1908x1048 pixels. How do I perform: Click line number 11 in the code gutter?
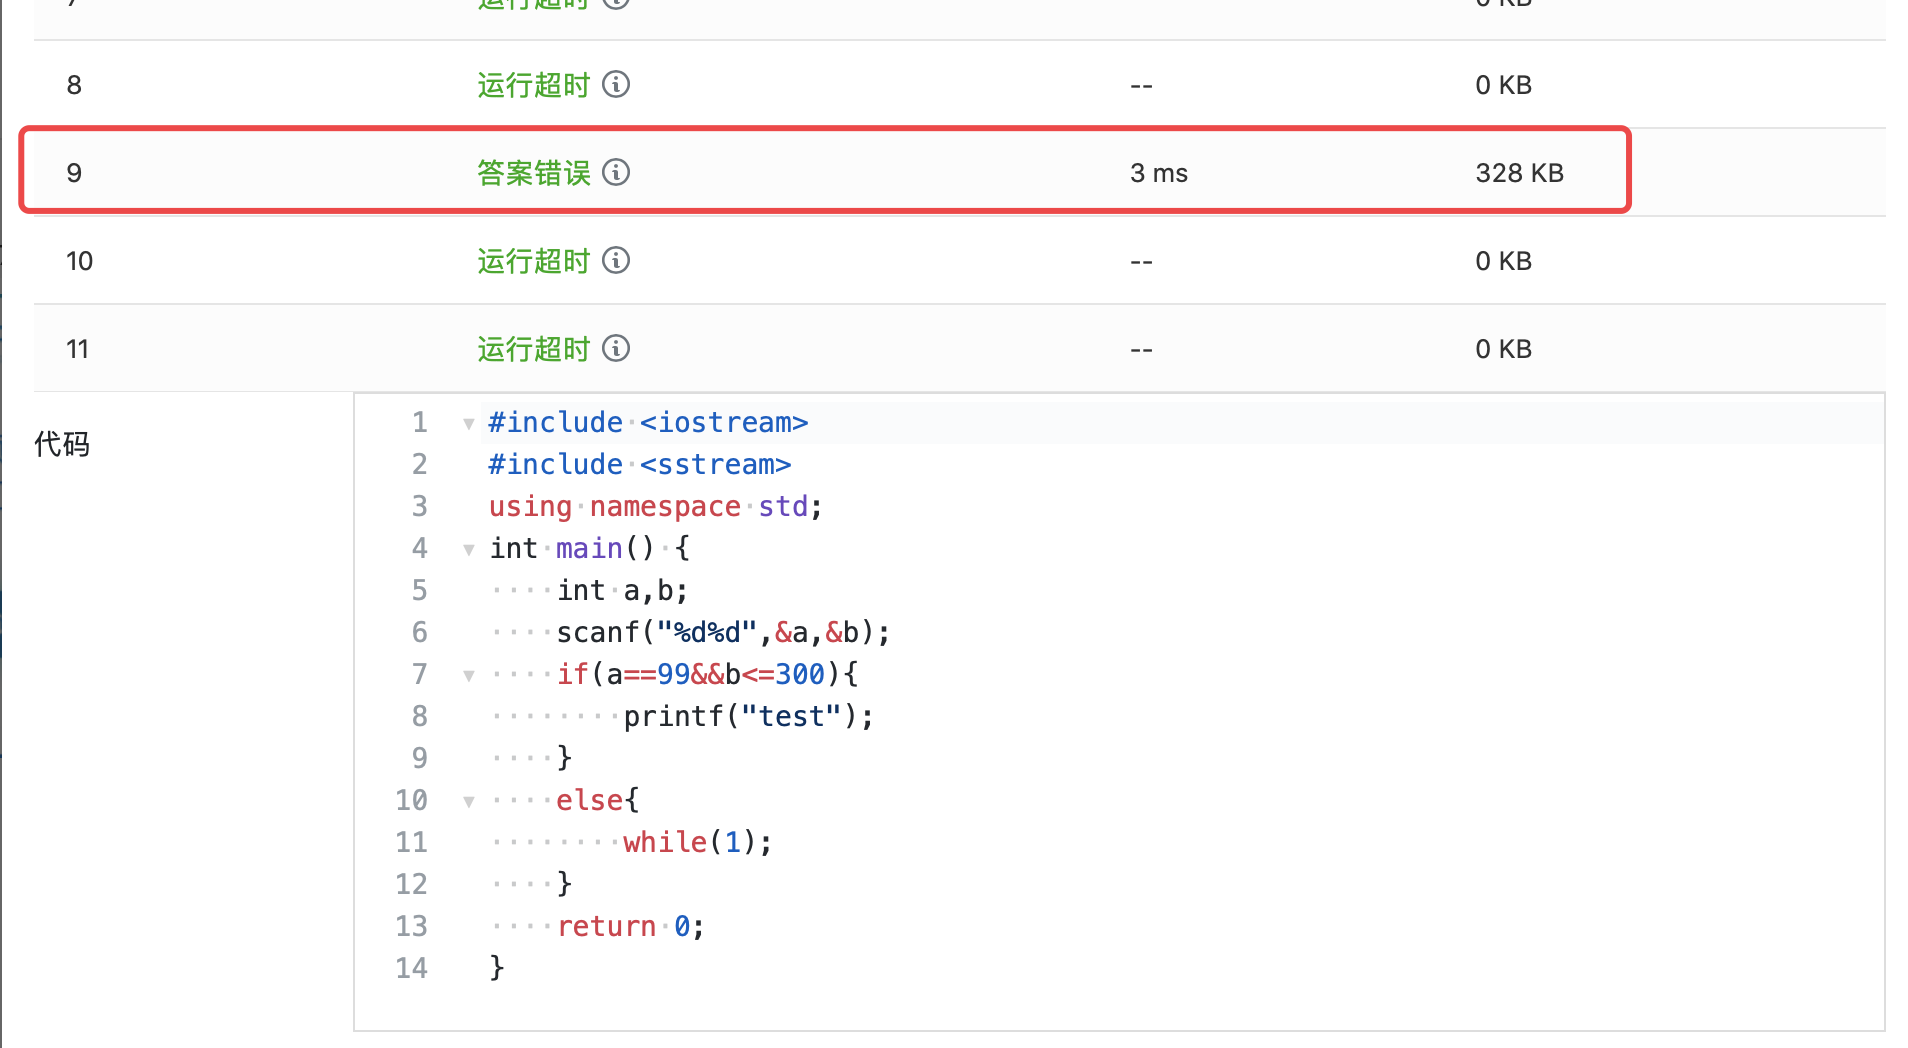pyautogui.click(x=411, y=842)
